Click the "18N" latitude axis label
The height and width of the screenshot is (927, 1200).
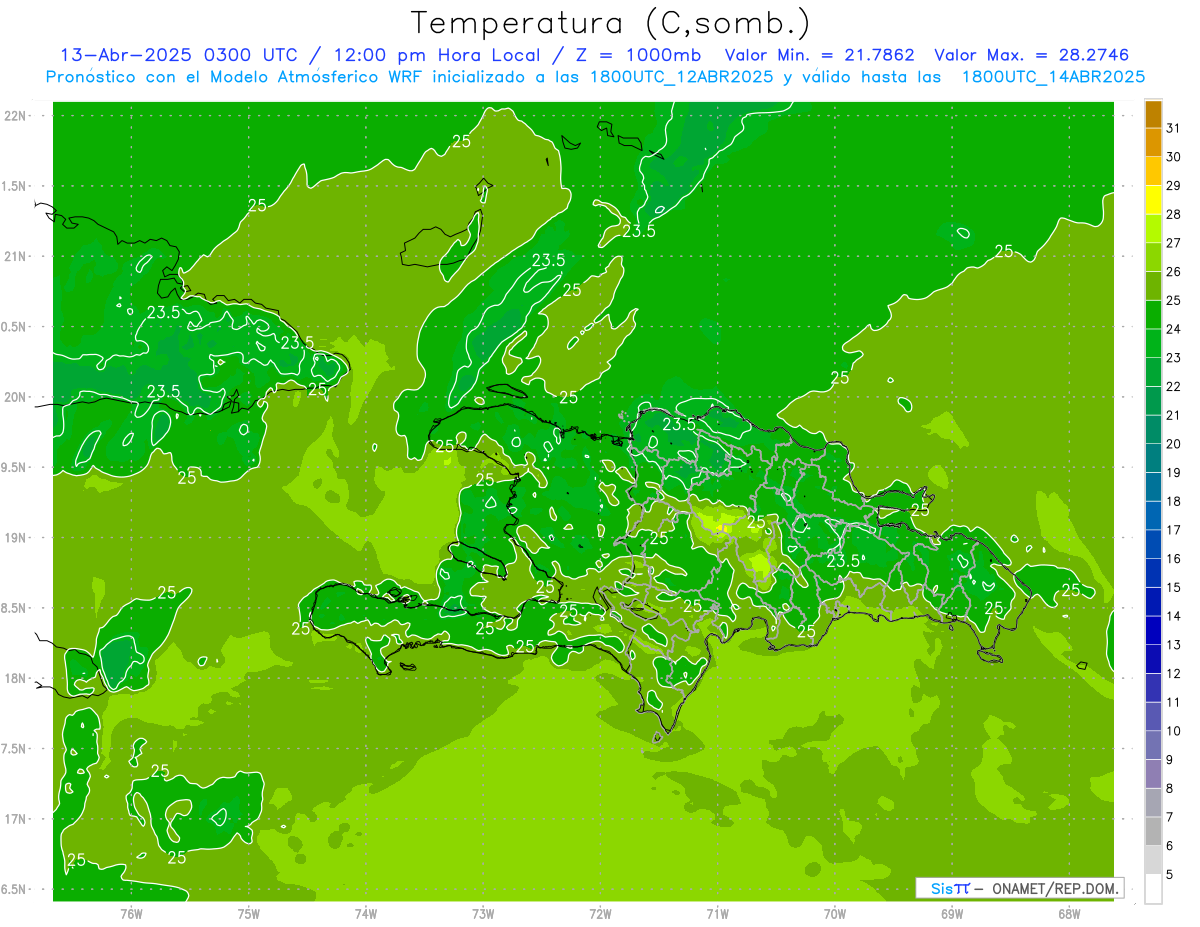[16, 679]
